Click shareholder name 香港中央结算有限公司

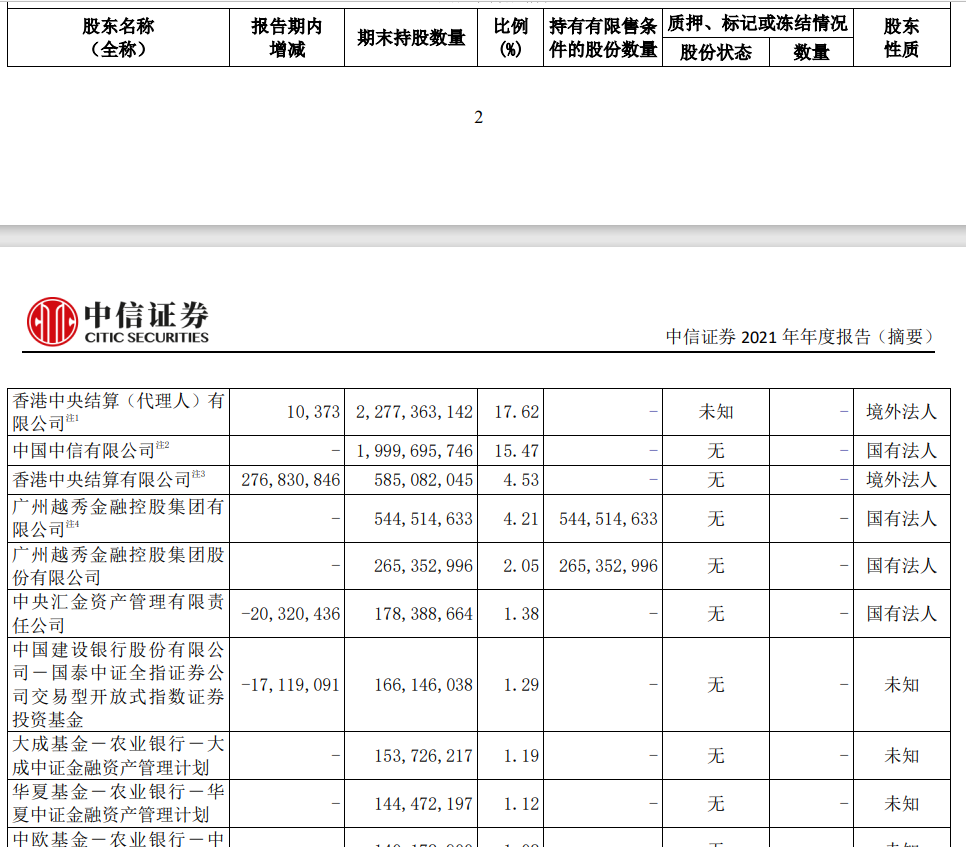[x=108, y=479]
